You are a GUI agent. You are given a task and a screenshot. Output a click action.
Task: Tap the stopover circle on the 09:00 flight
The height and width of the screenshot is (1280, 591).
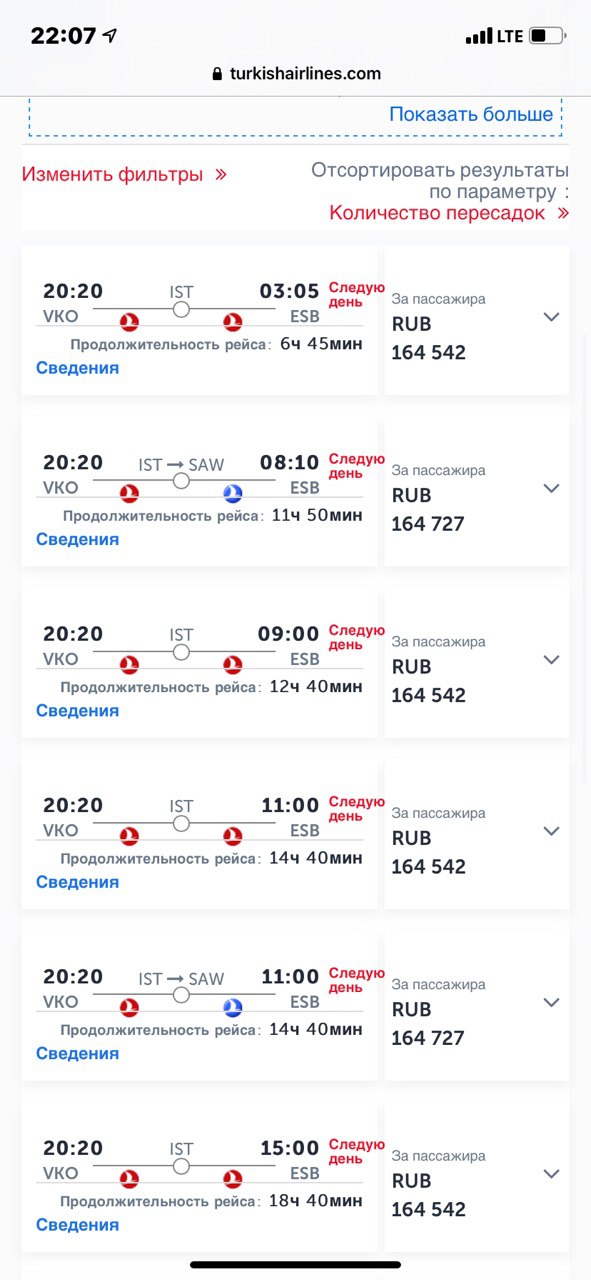[x=181, y=652]
